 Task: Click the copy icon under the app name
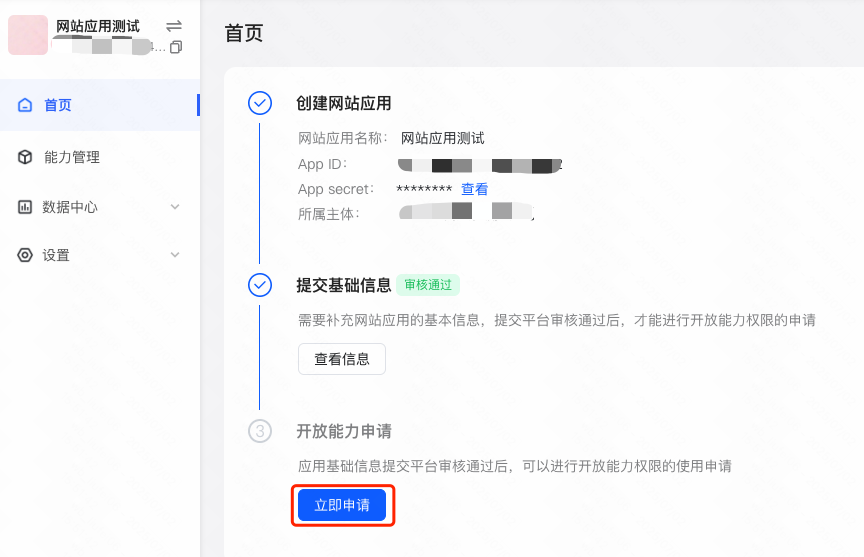point(176,47)
